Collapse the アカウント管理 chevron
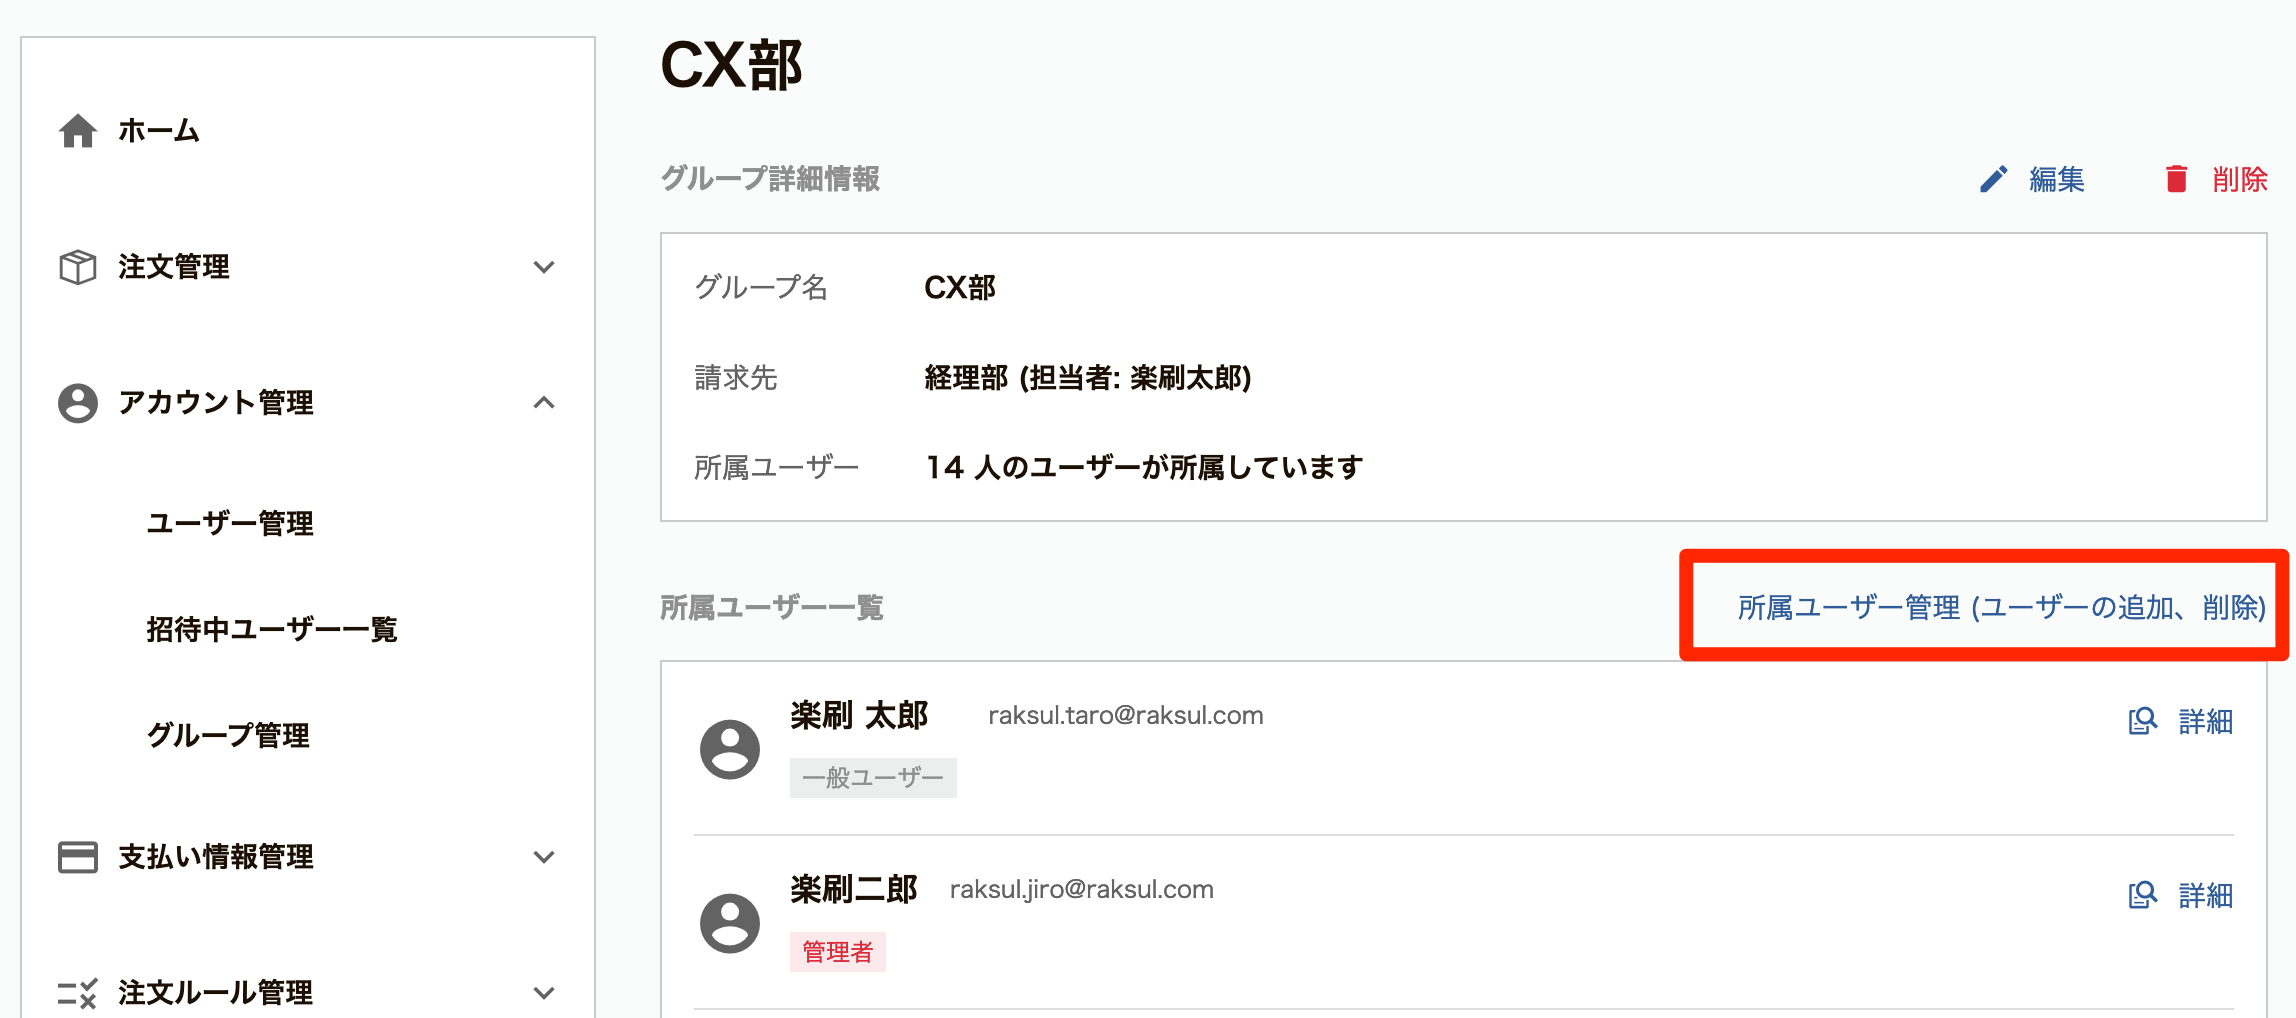 point(544,403)
